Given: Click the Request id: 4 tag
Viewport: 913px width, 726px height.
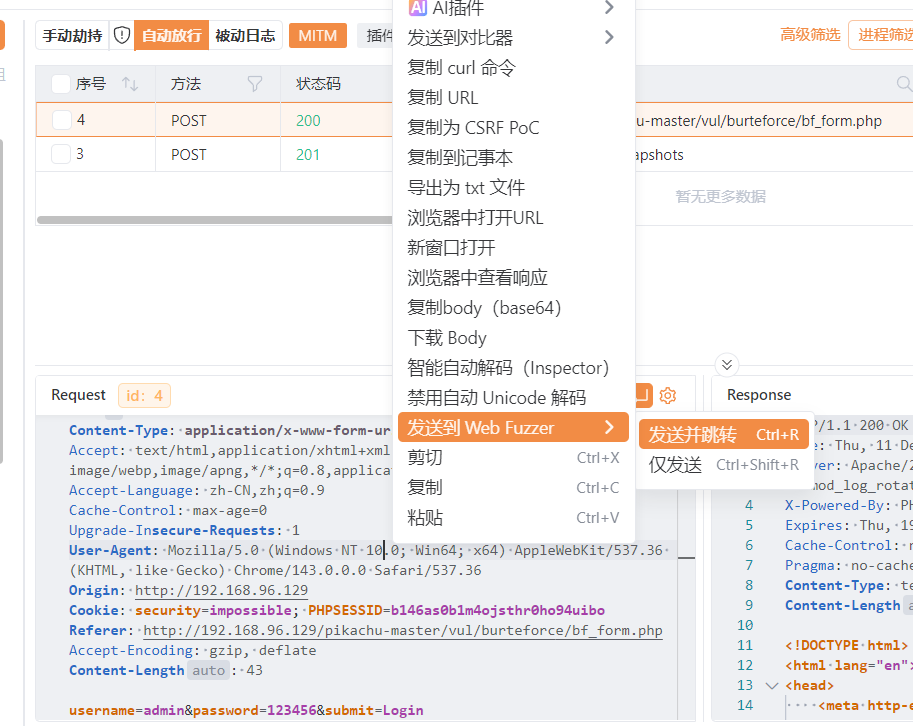Looking at the screenshot, I should tap(144, 396).
